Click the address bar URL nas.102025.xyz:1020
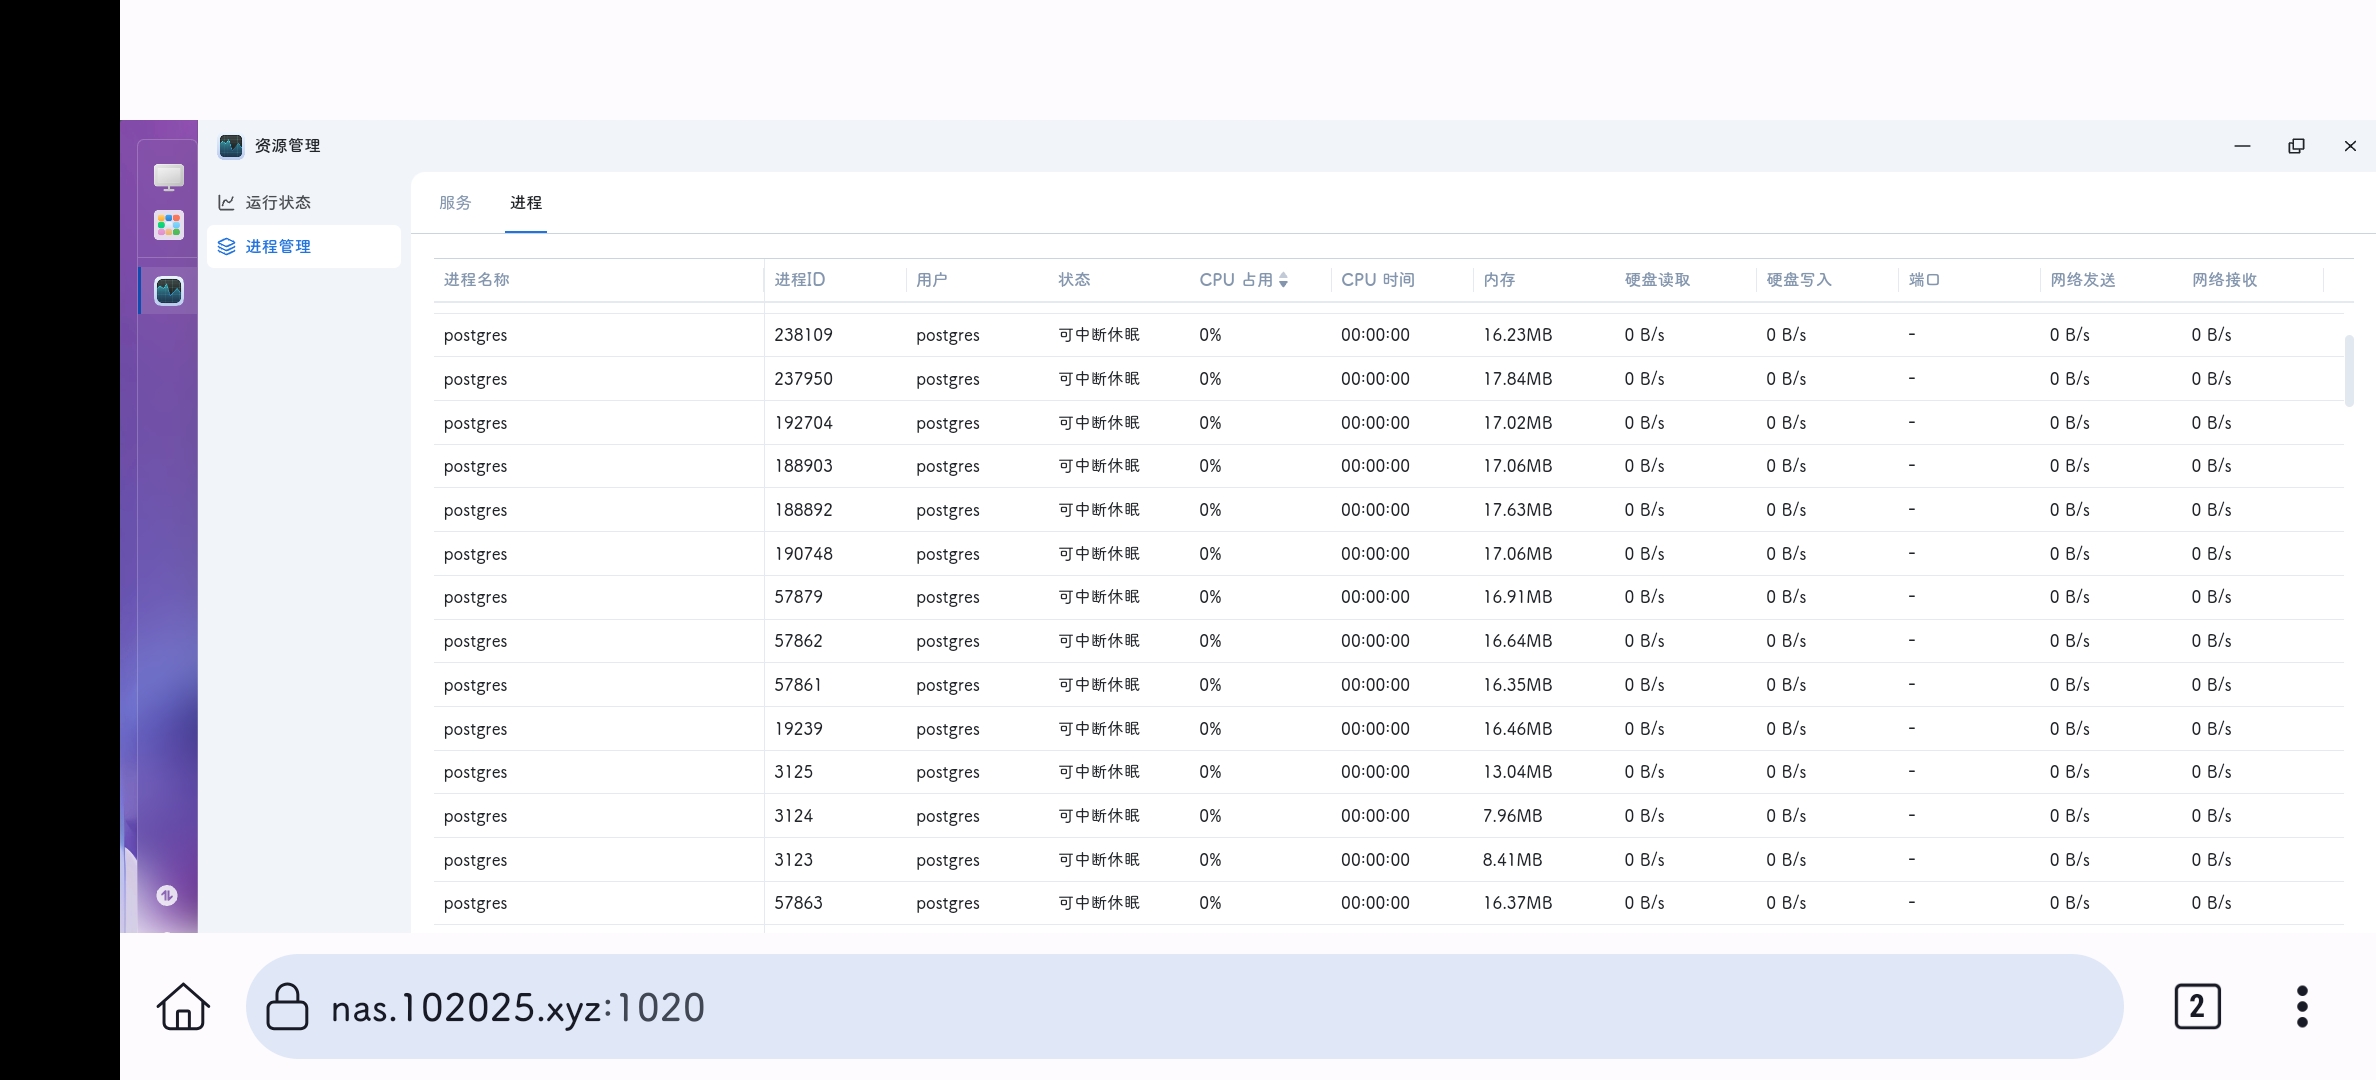 (x=518, y=1007)
